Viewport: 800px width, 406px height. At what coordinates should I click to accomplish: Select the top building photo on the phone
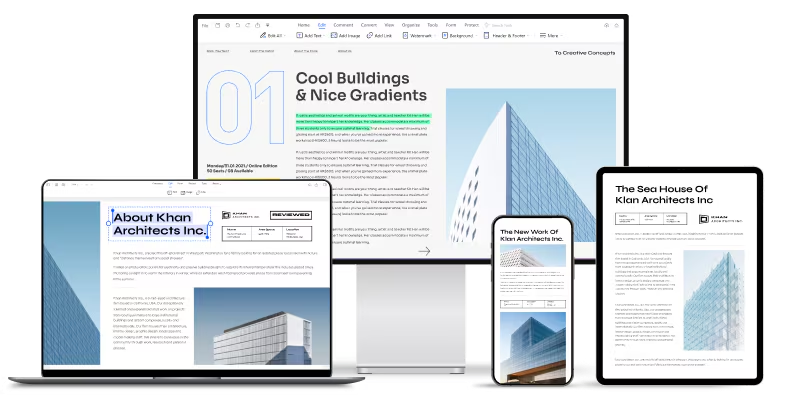pyautogui.click(x=533, y=256)
